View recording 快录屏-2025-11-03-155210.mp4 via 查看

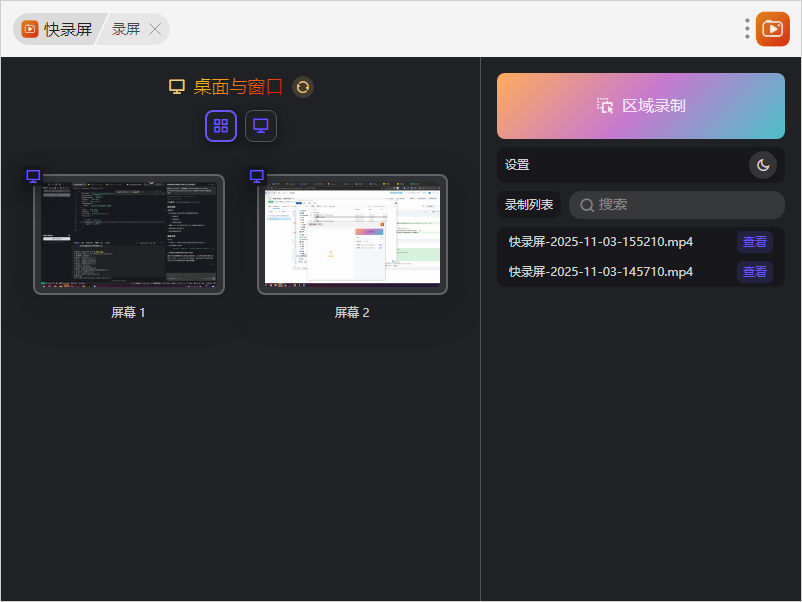(754, 242)
